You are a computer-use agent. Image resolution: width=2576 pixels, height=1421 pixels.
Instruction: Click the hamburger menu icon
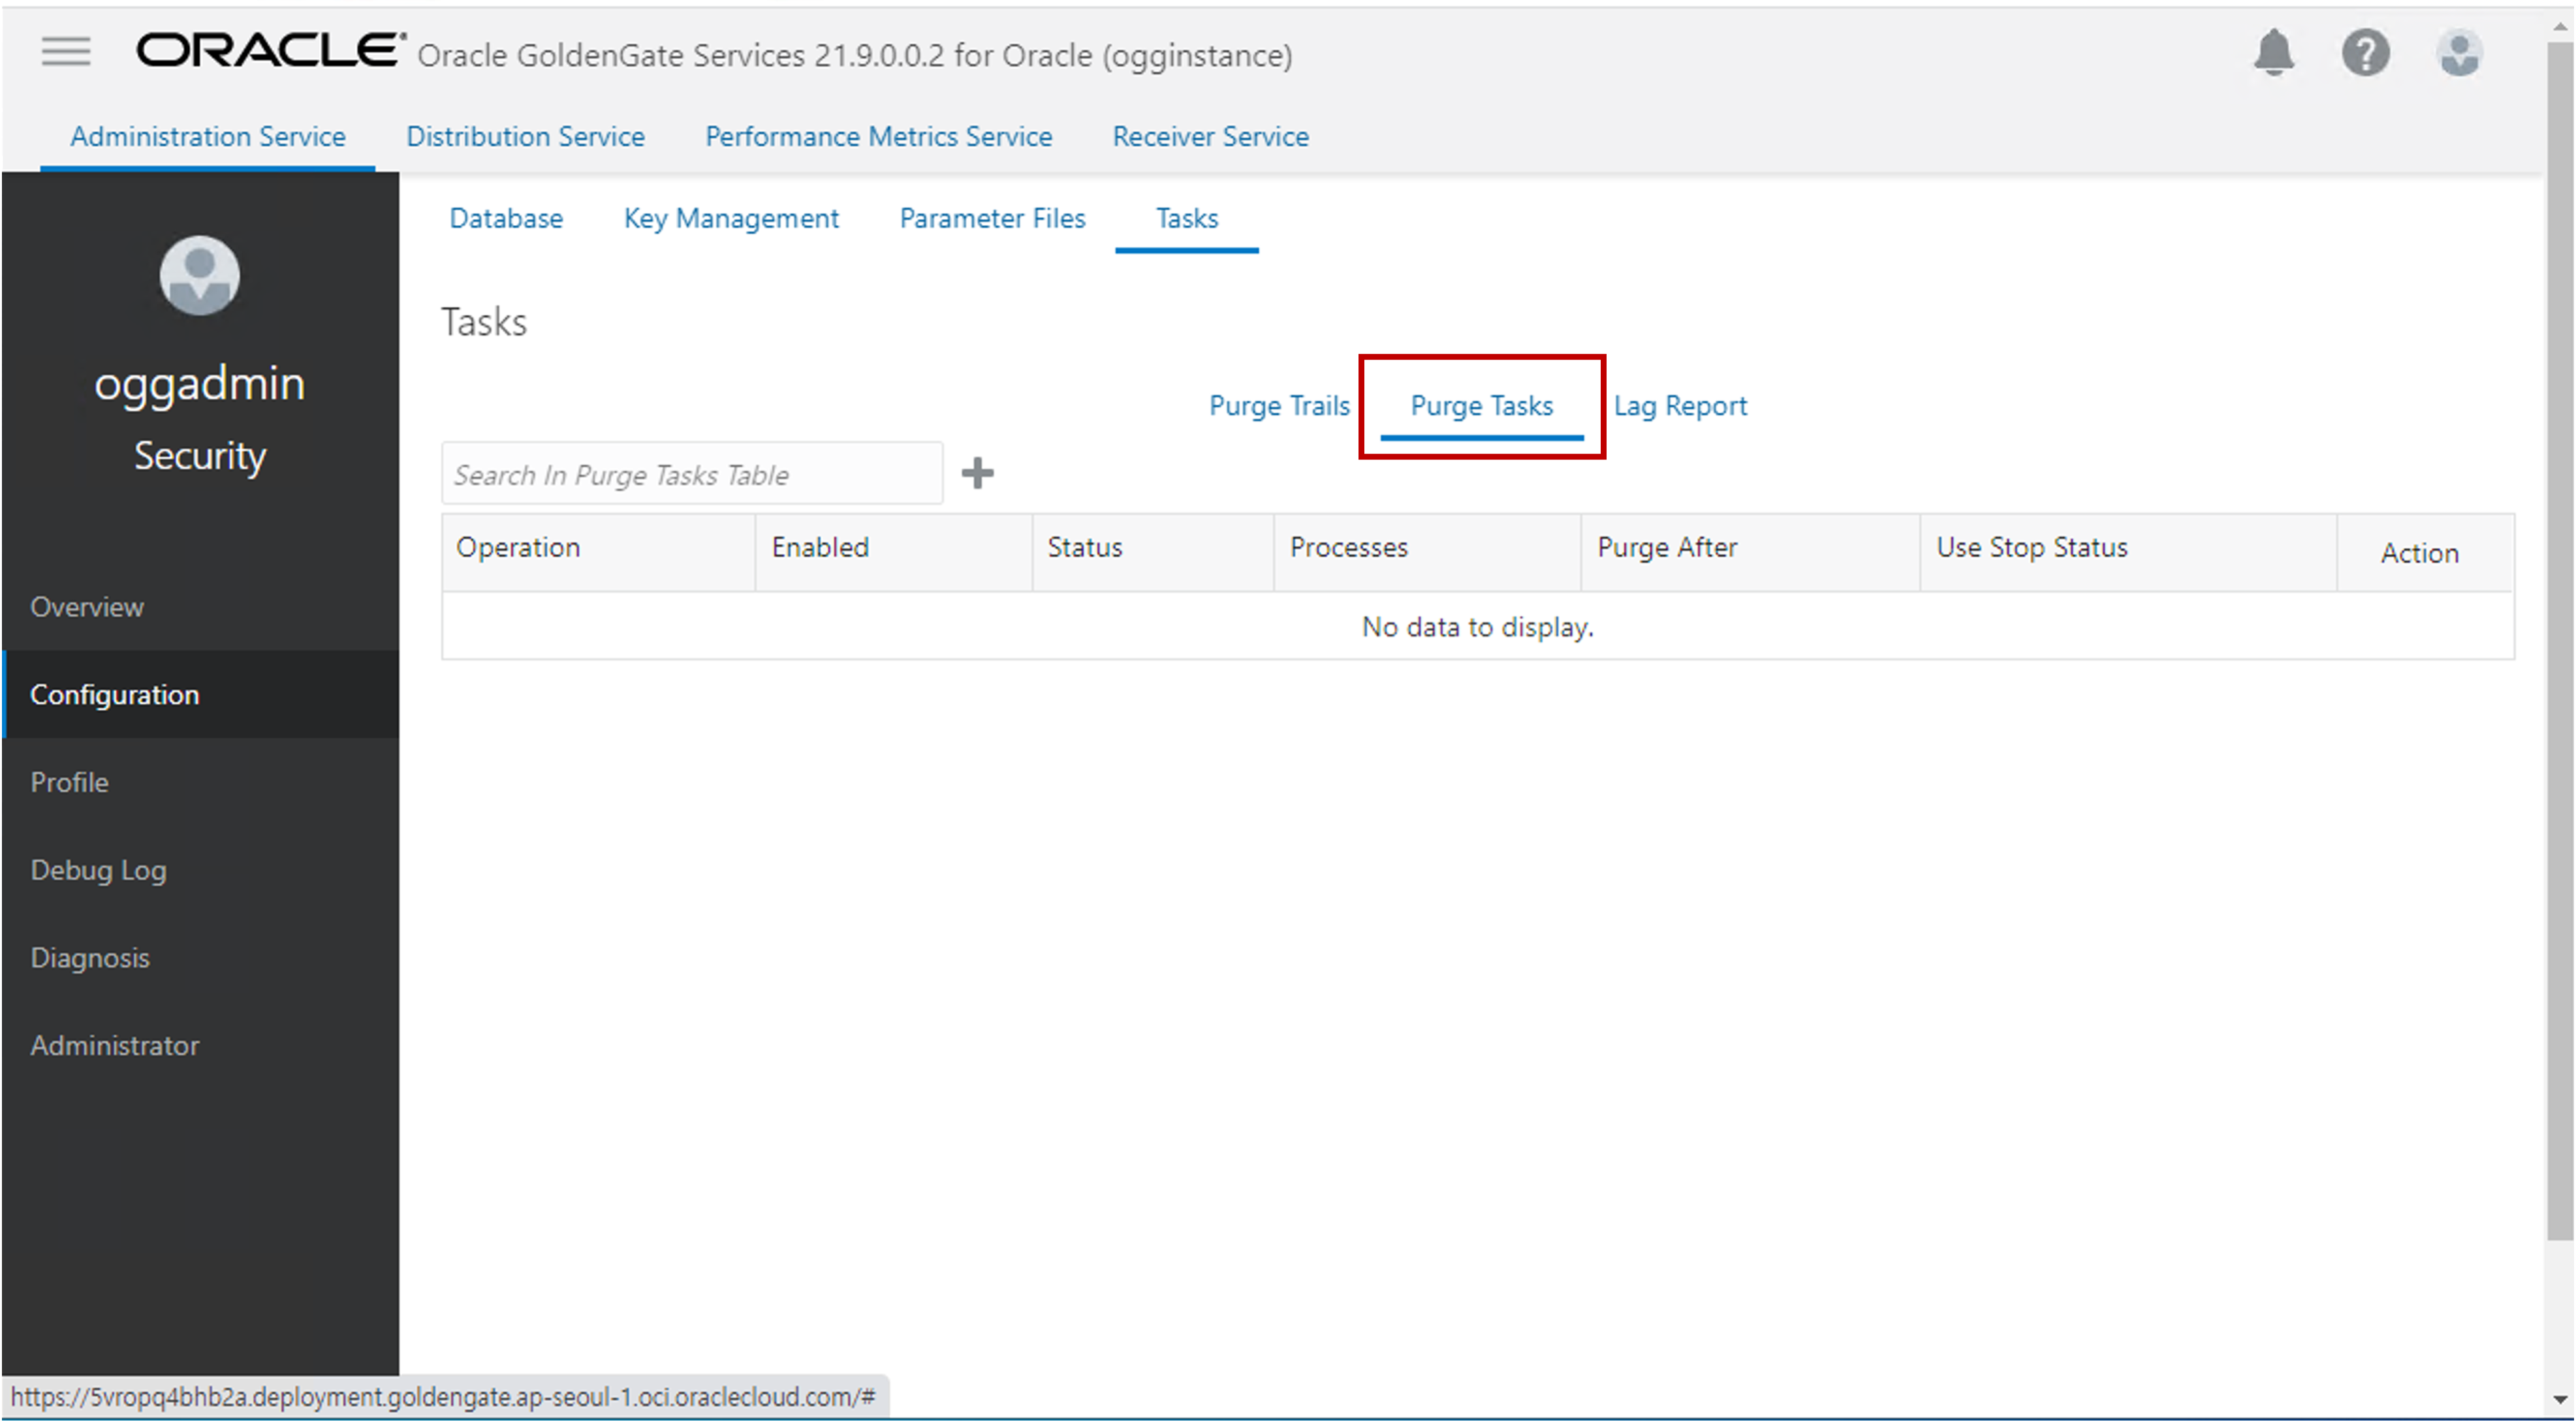coord(65,51)
